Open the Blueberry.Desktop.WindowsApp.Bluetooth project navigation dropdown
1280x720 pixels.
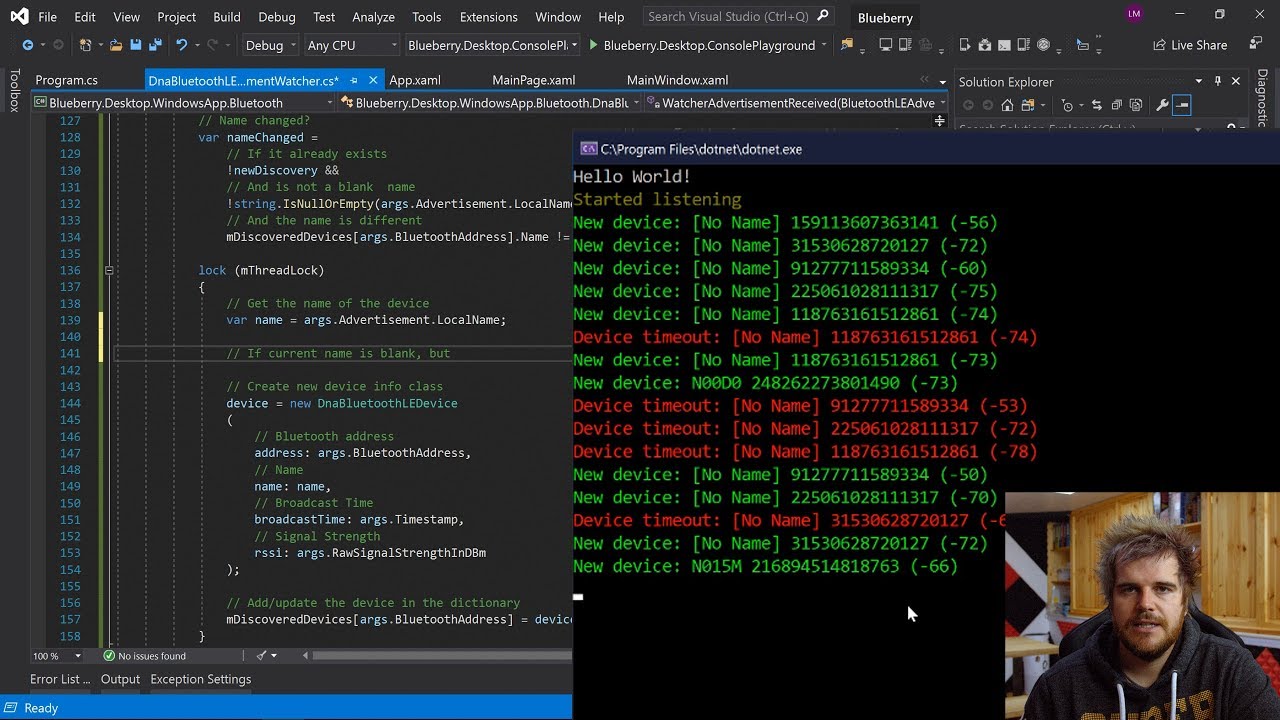184,103
